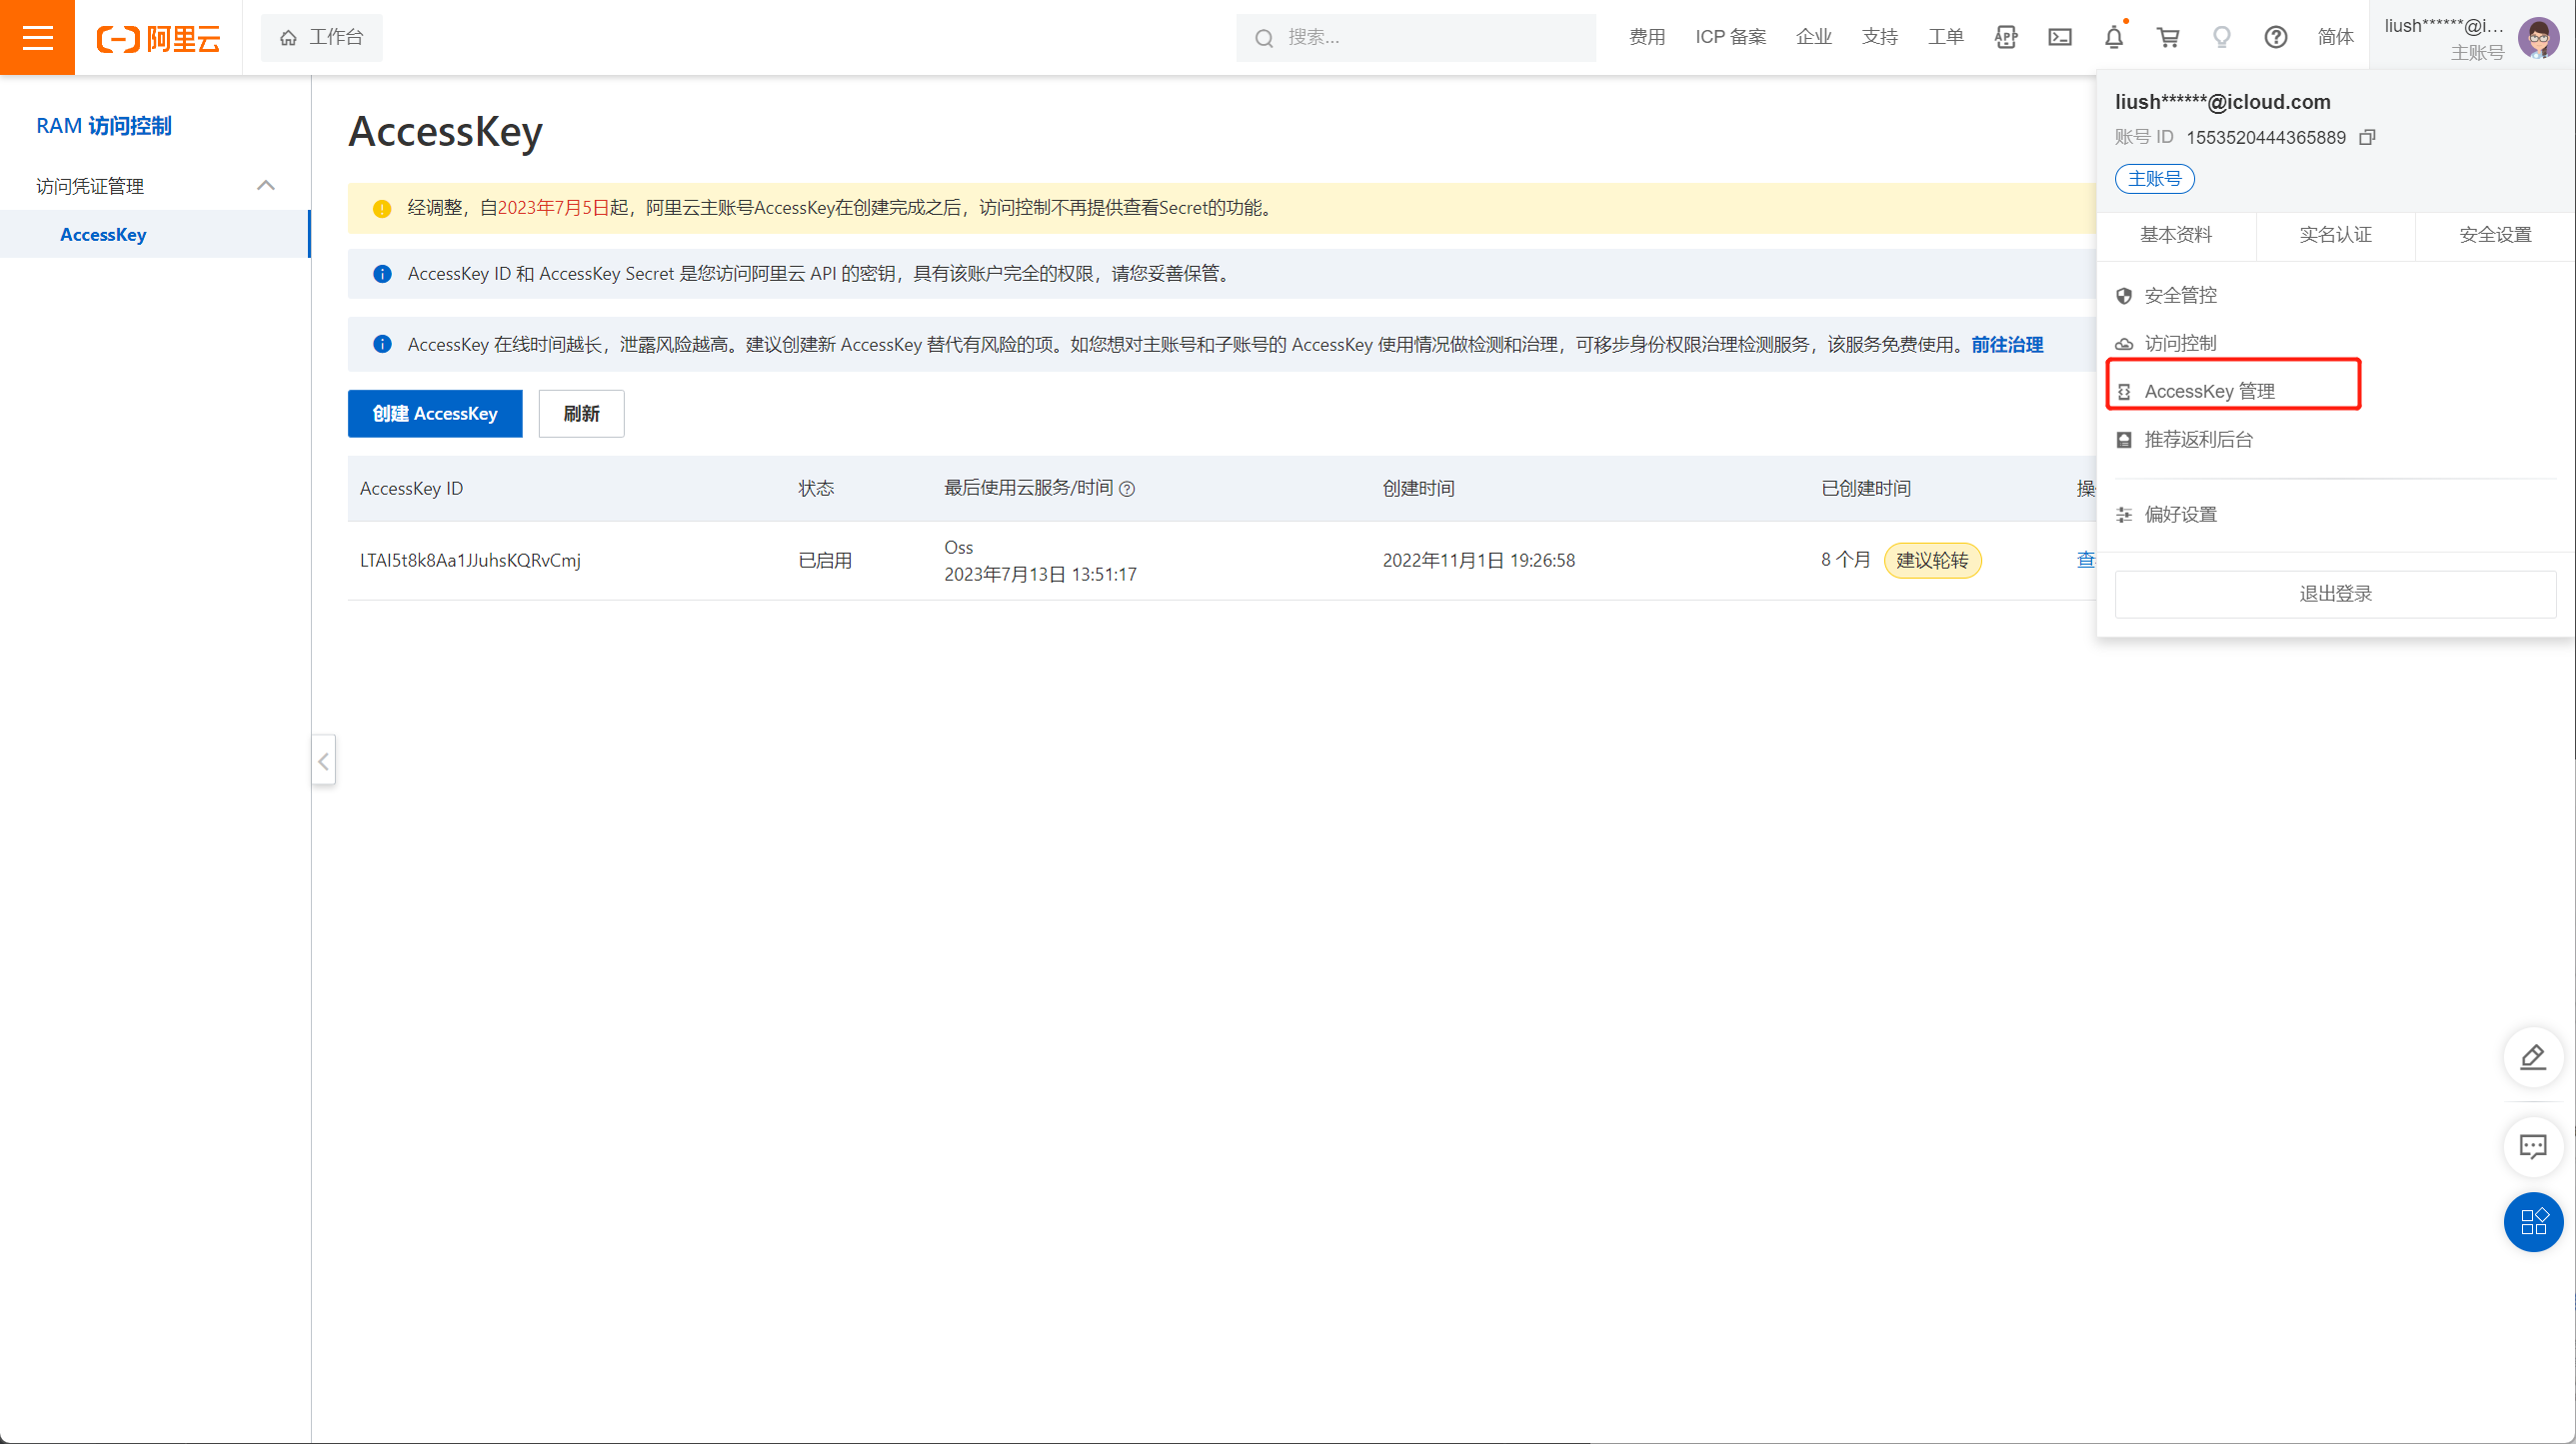Click the 创建时间 column header
The width and height of the screenshot is (2576, 1444).
(1418, 489)
